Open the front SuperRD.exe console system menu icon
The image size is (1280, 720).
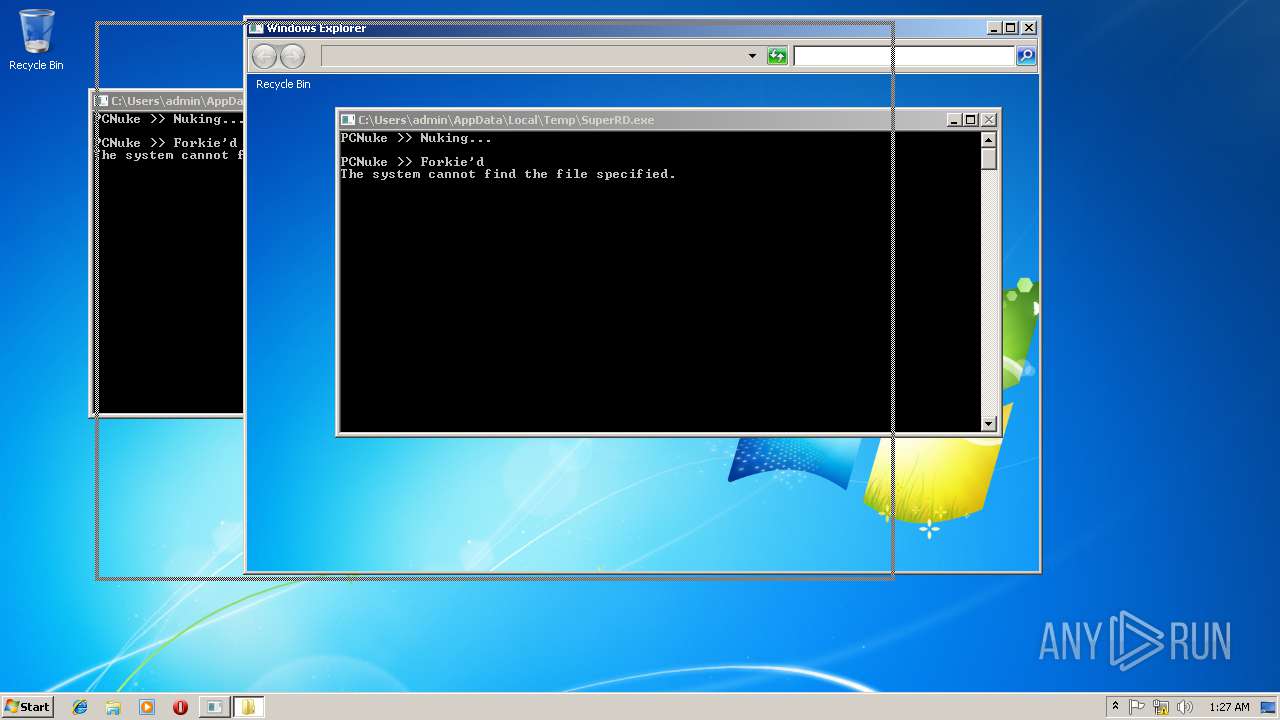click(348, 120)
